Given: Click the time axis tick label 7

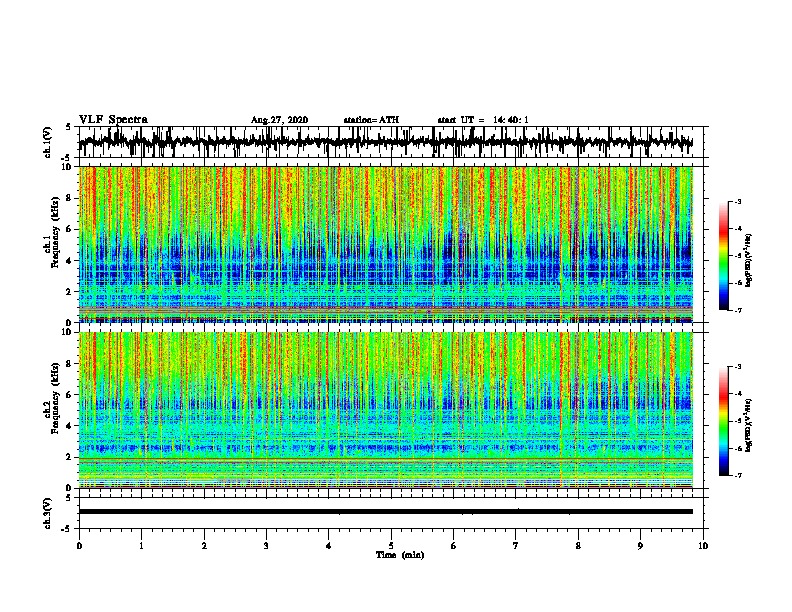Looking at the screenshot, I should 516,546.
